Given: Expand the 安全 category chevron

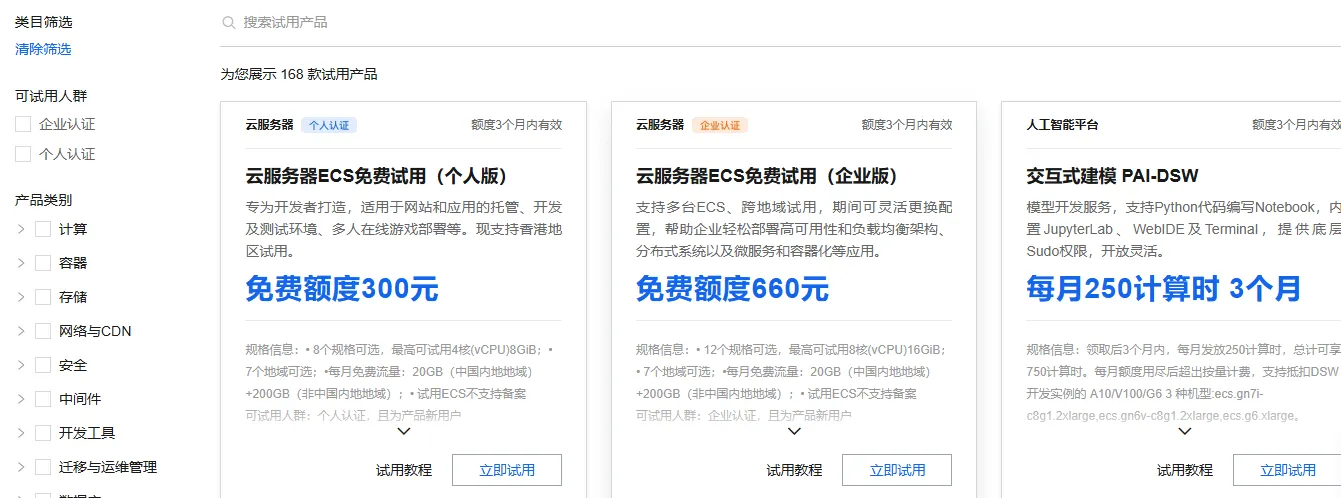Looking at the screenshot, I should click(x=21, y=365).
